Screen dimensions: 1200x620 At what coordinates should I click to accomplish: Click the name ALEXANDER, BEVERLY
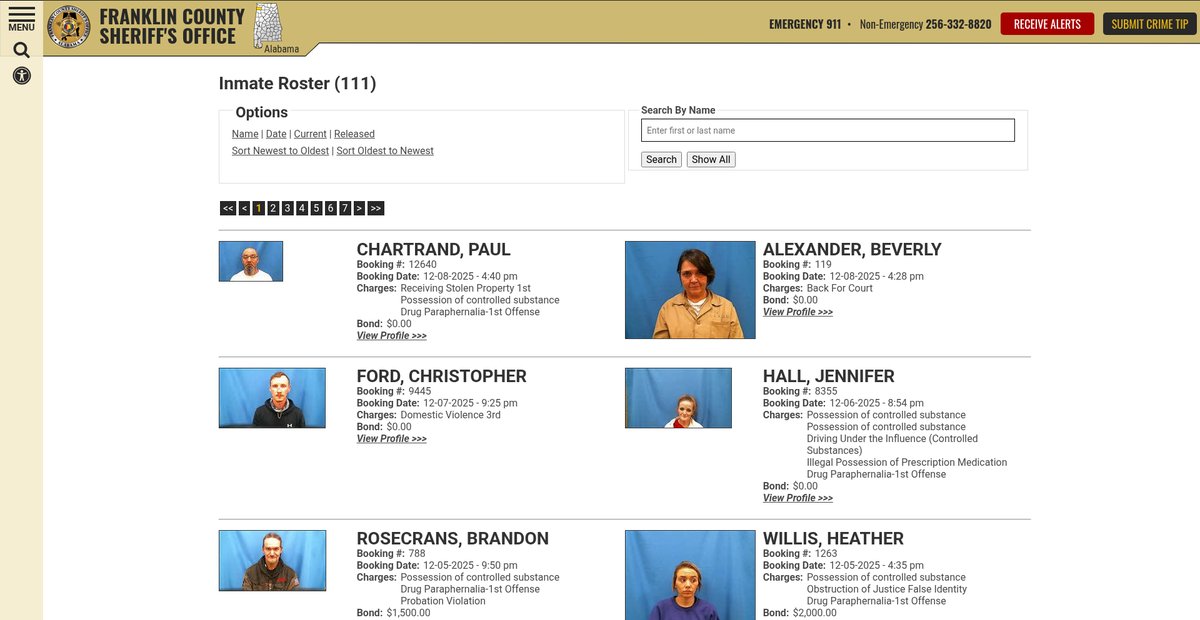(852, 250)
